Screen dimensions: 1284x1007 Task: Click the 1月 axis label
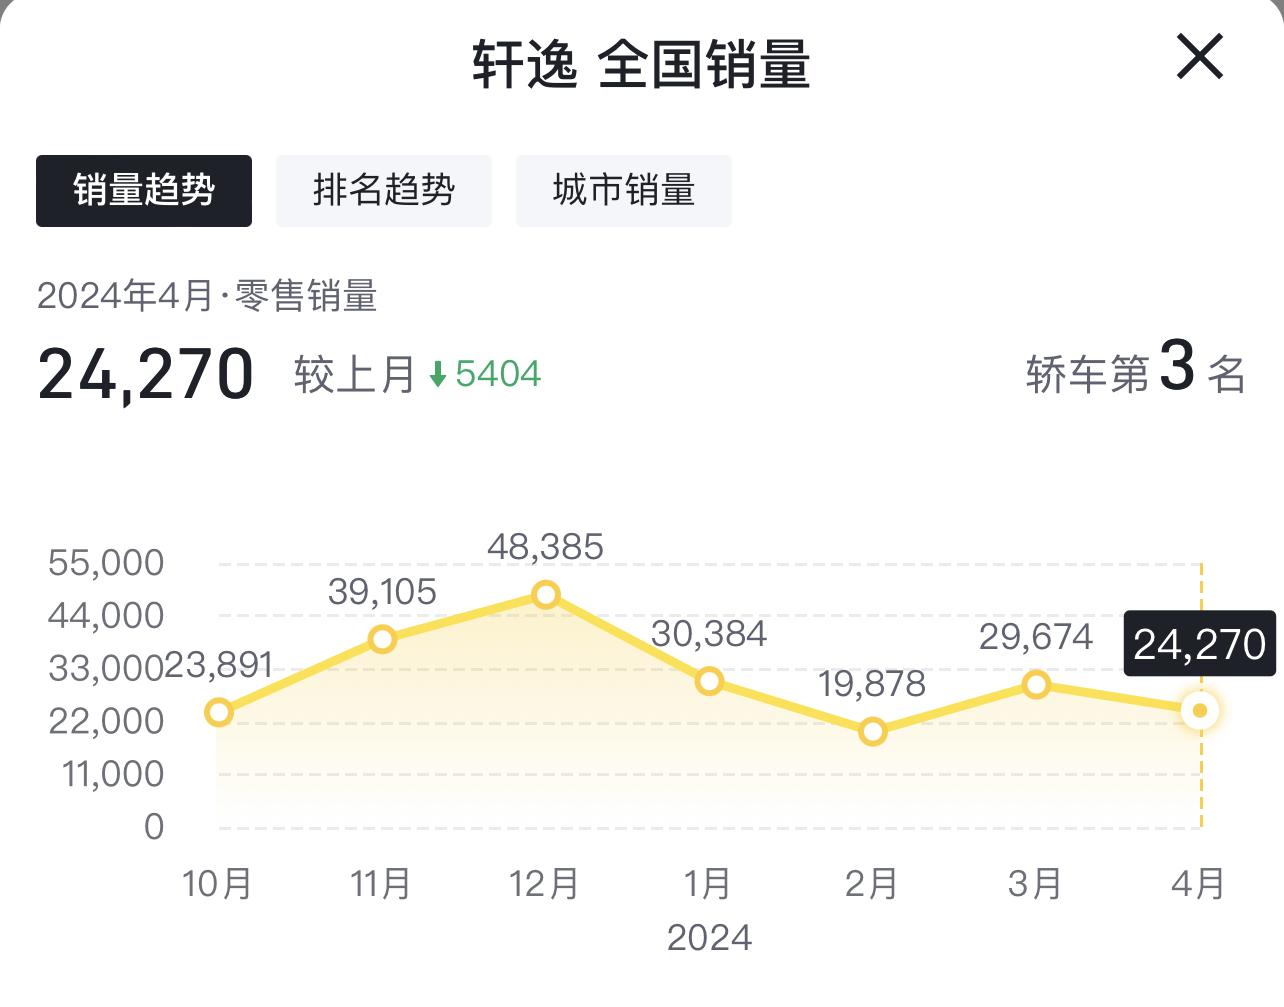tap(708, 883)
